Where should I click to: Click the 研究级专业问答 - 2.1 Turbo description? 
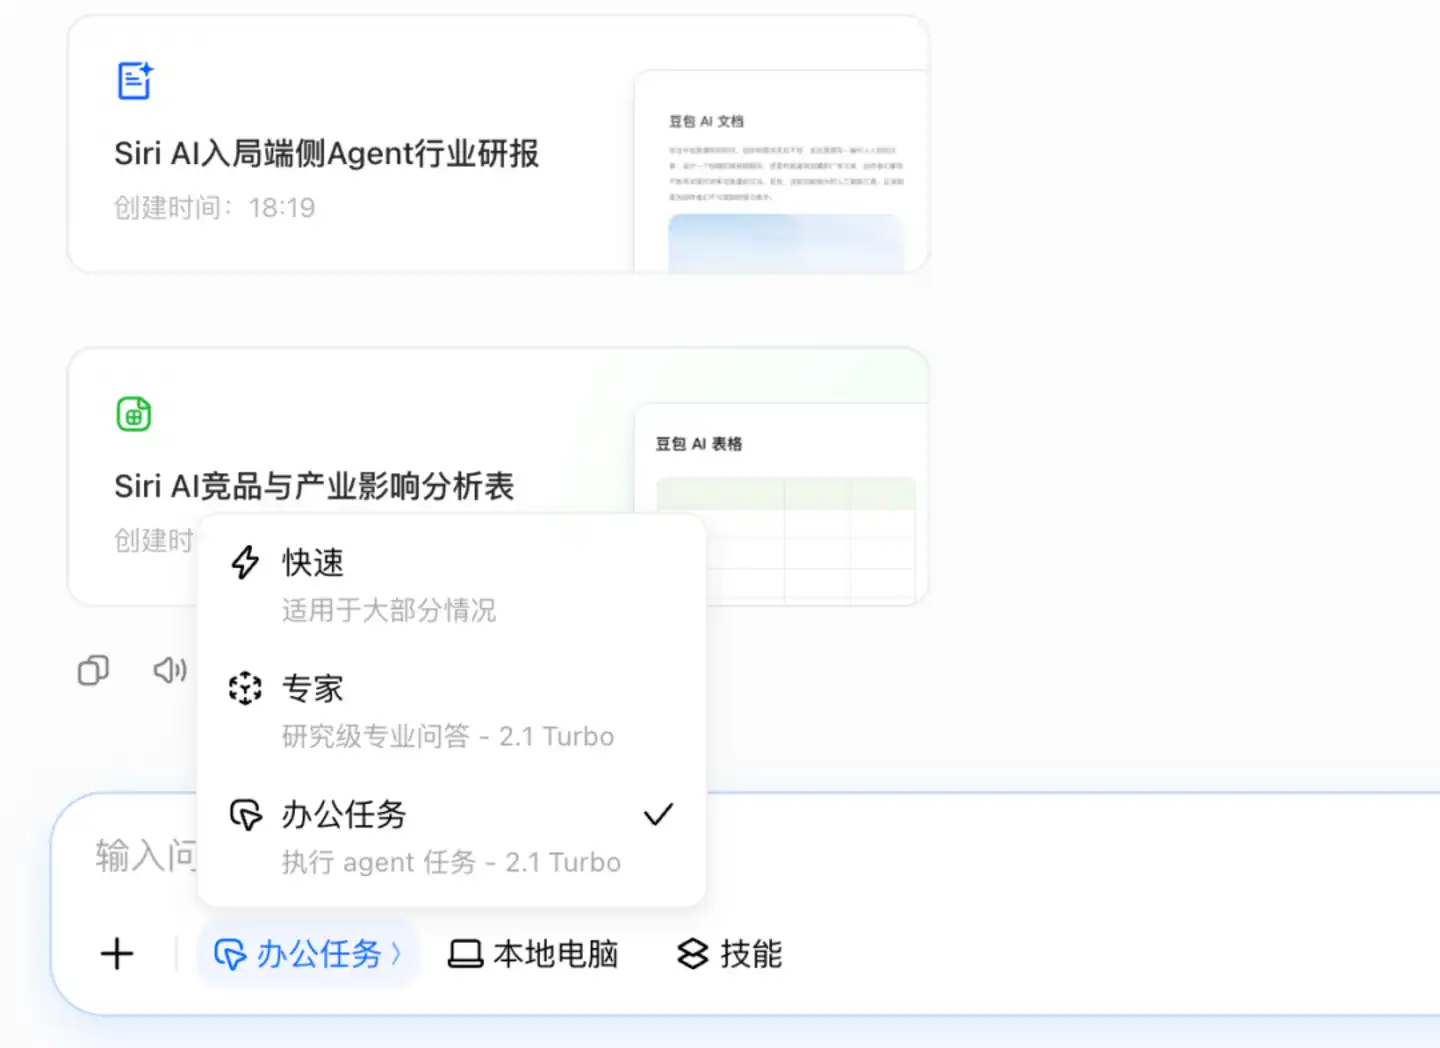(x=448, y=736)
